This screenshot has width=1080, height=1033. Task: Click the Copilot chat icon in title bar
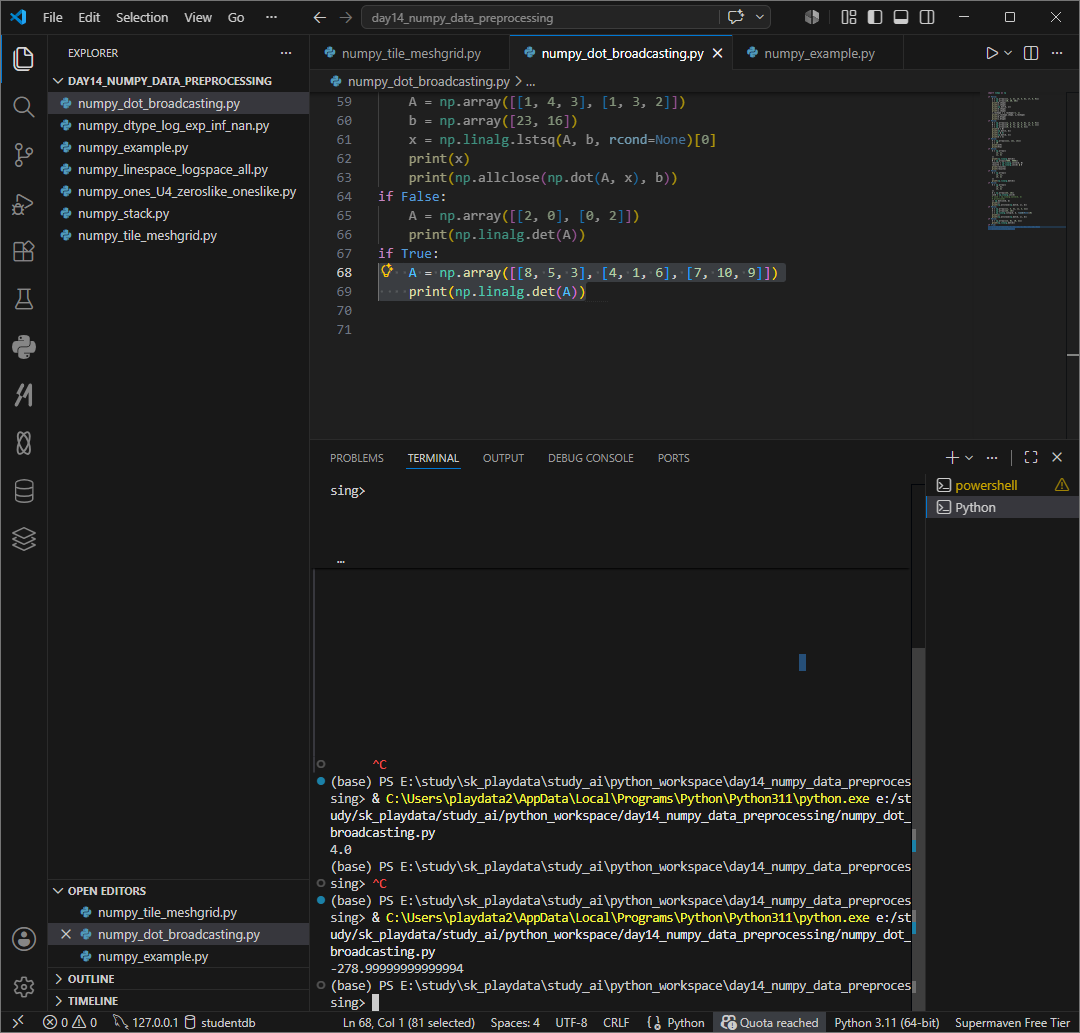[x=736, y=17]
